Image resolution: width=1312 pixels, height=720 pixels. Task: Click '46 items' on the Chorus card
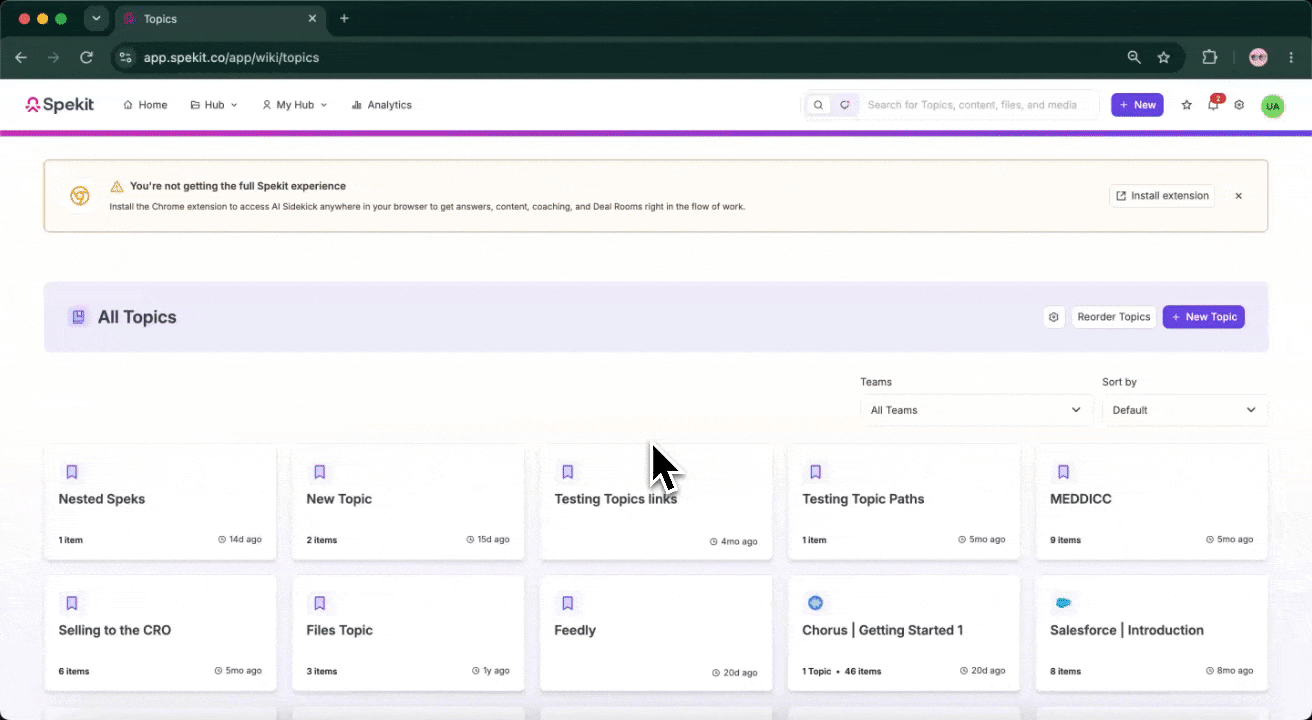point(863,671)
